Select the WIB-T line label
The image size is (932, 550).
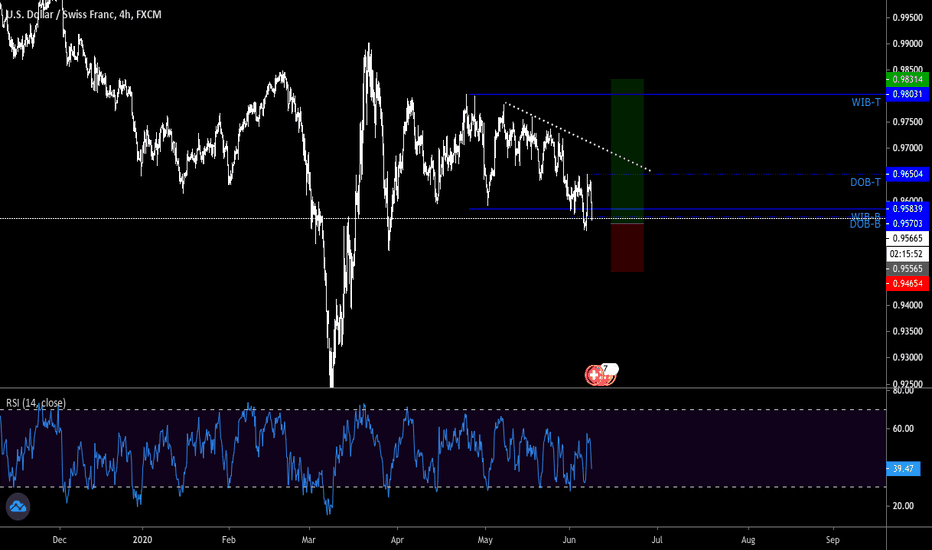[x=866, y=102]
